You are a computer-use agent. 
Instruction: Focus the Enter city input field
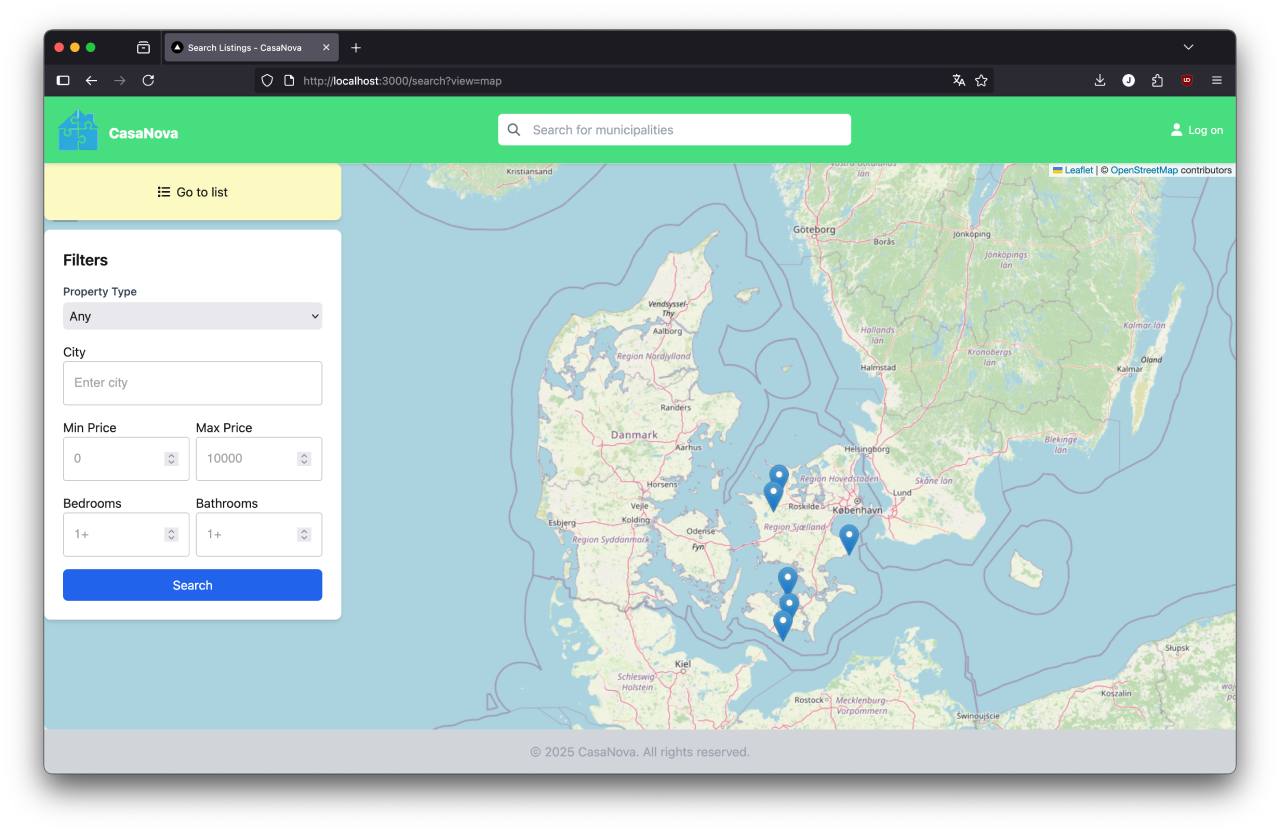tap(192, 383)
